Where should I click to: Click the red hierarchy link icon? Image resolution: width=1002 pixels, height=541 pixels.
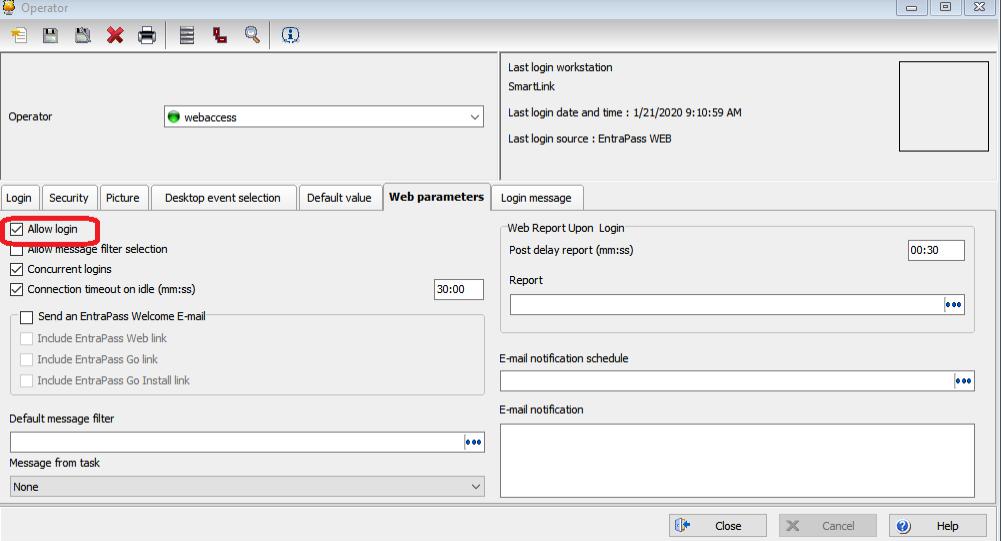(219, 35)
